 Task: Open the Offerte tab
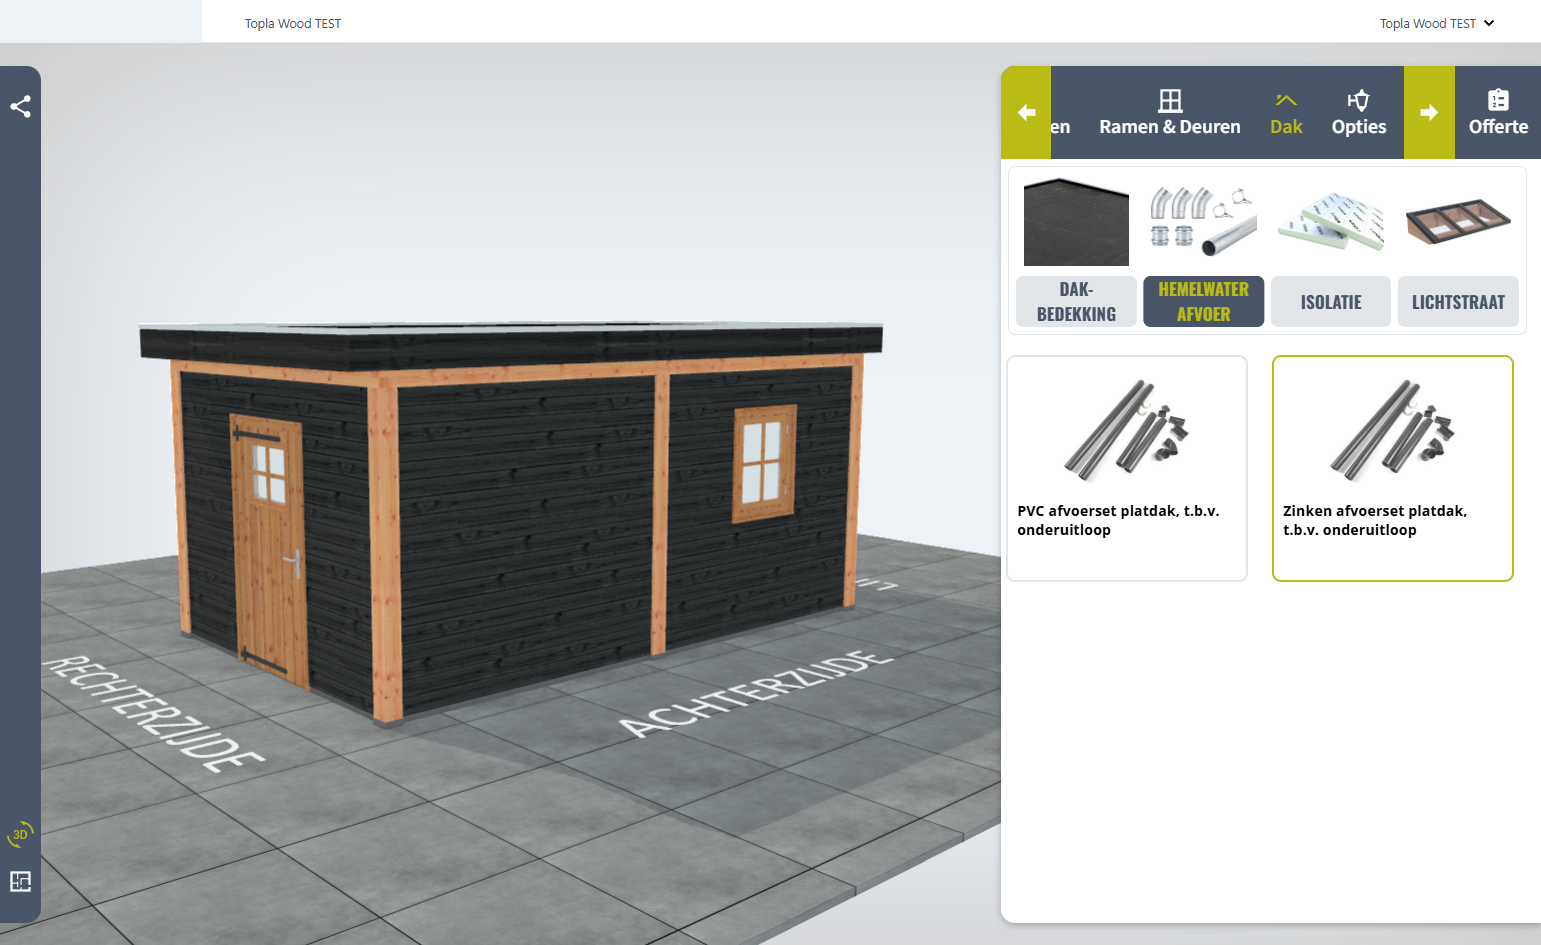[x=1498, y=112]
